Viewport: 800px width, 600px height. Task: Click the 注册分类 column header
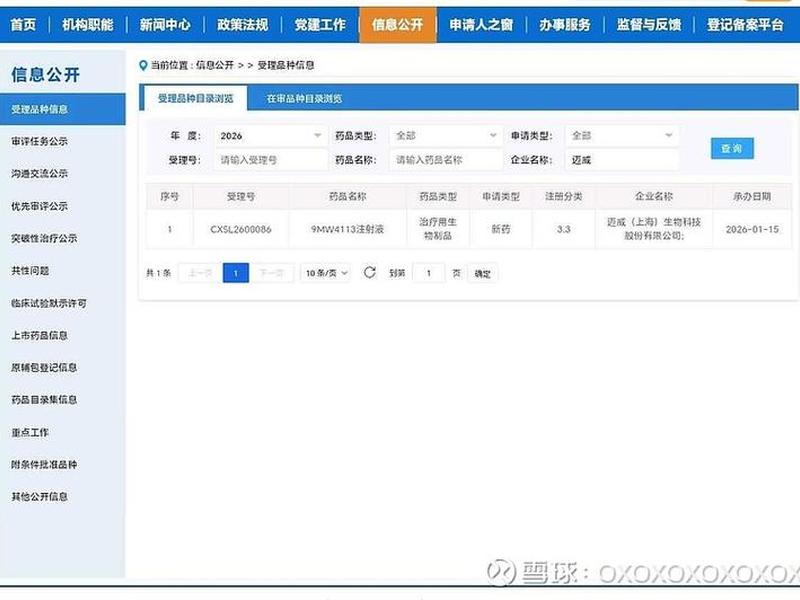click(564, 196)
